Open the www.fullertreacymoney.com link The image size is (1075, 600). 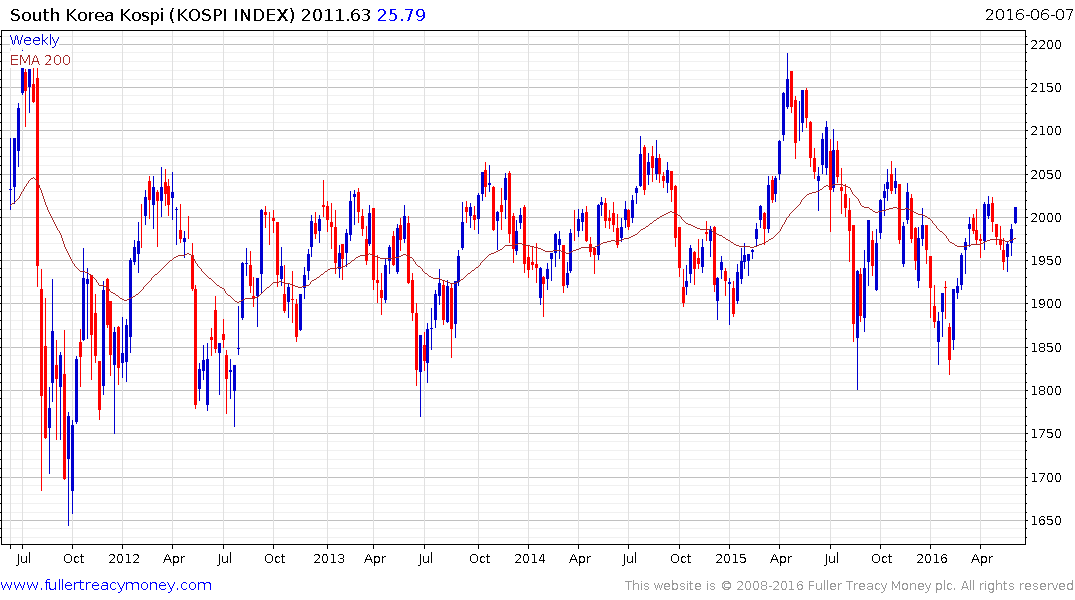[106, 585]
